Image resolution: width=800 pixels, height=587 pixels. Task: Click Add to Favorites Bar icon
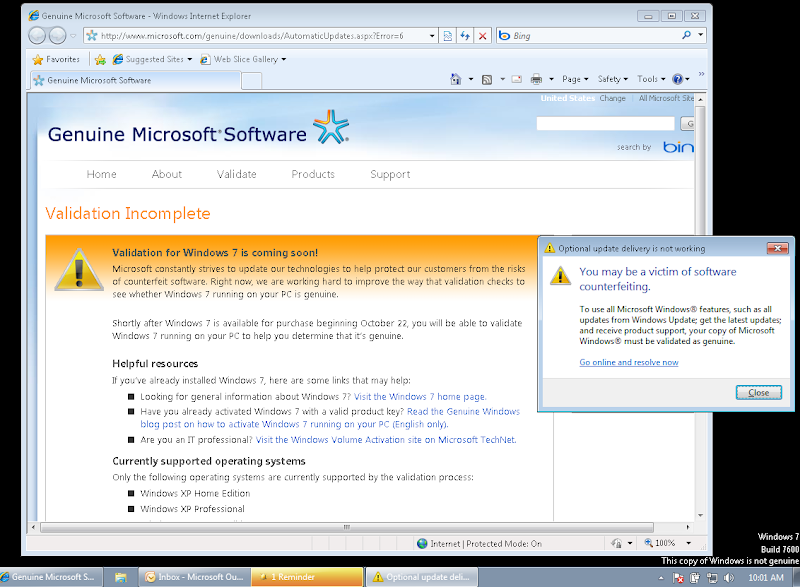click(x=101, y=60)
